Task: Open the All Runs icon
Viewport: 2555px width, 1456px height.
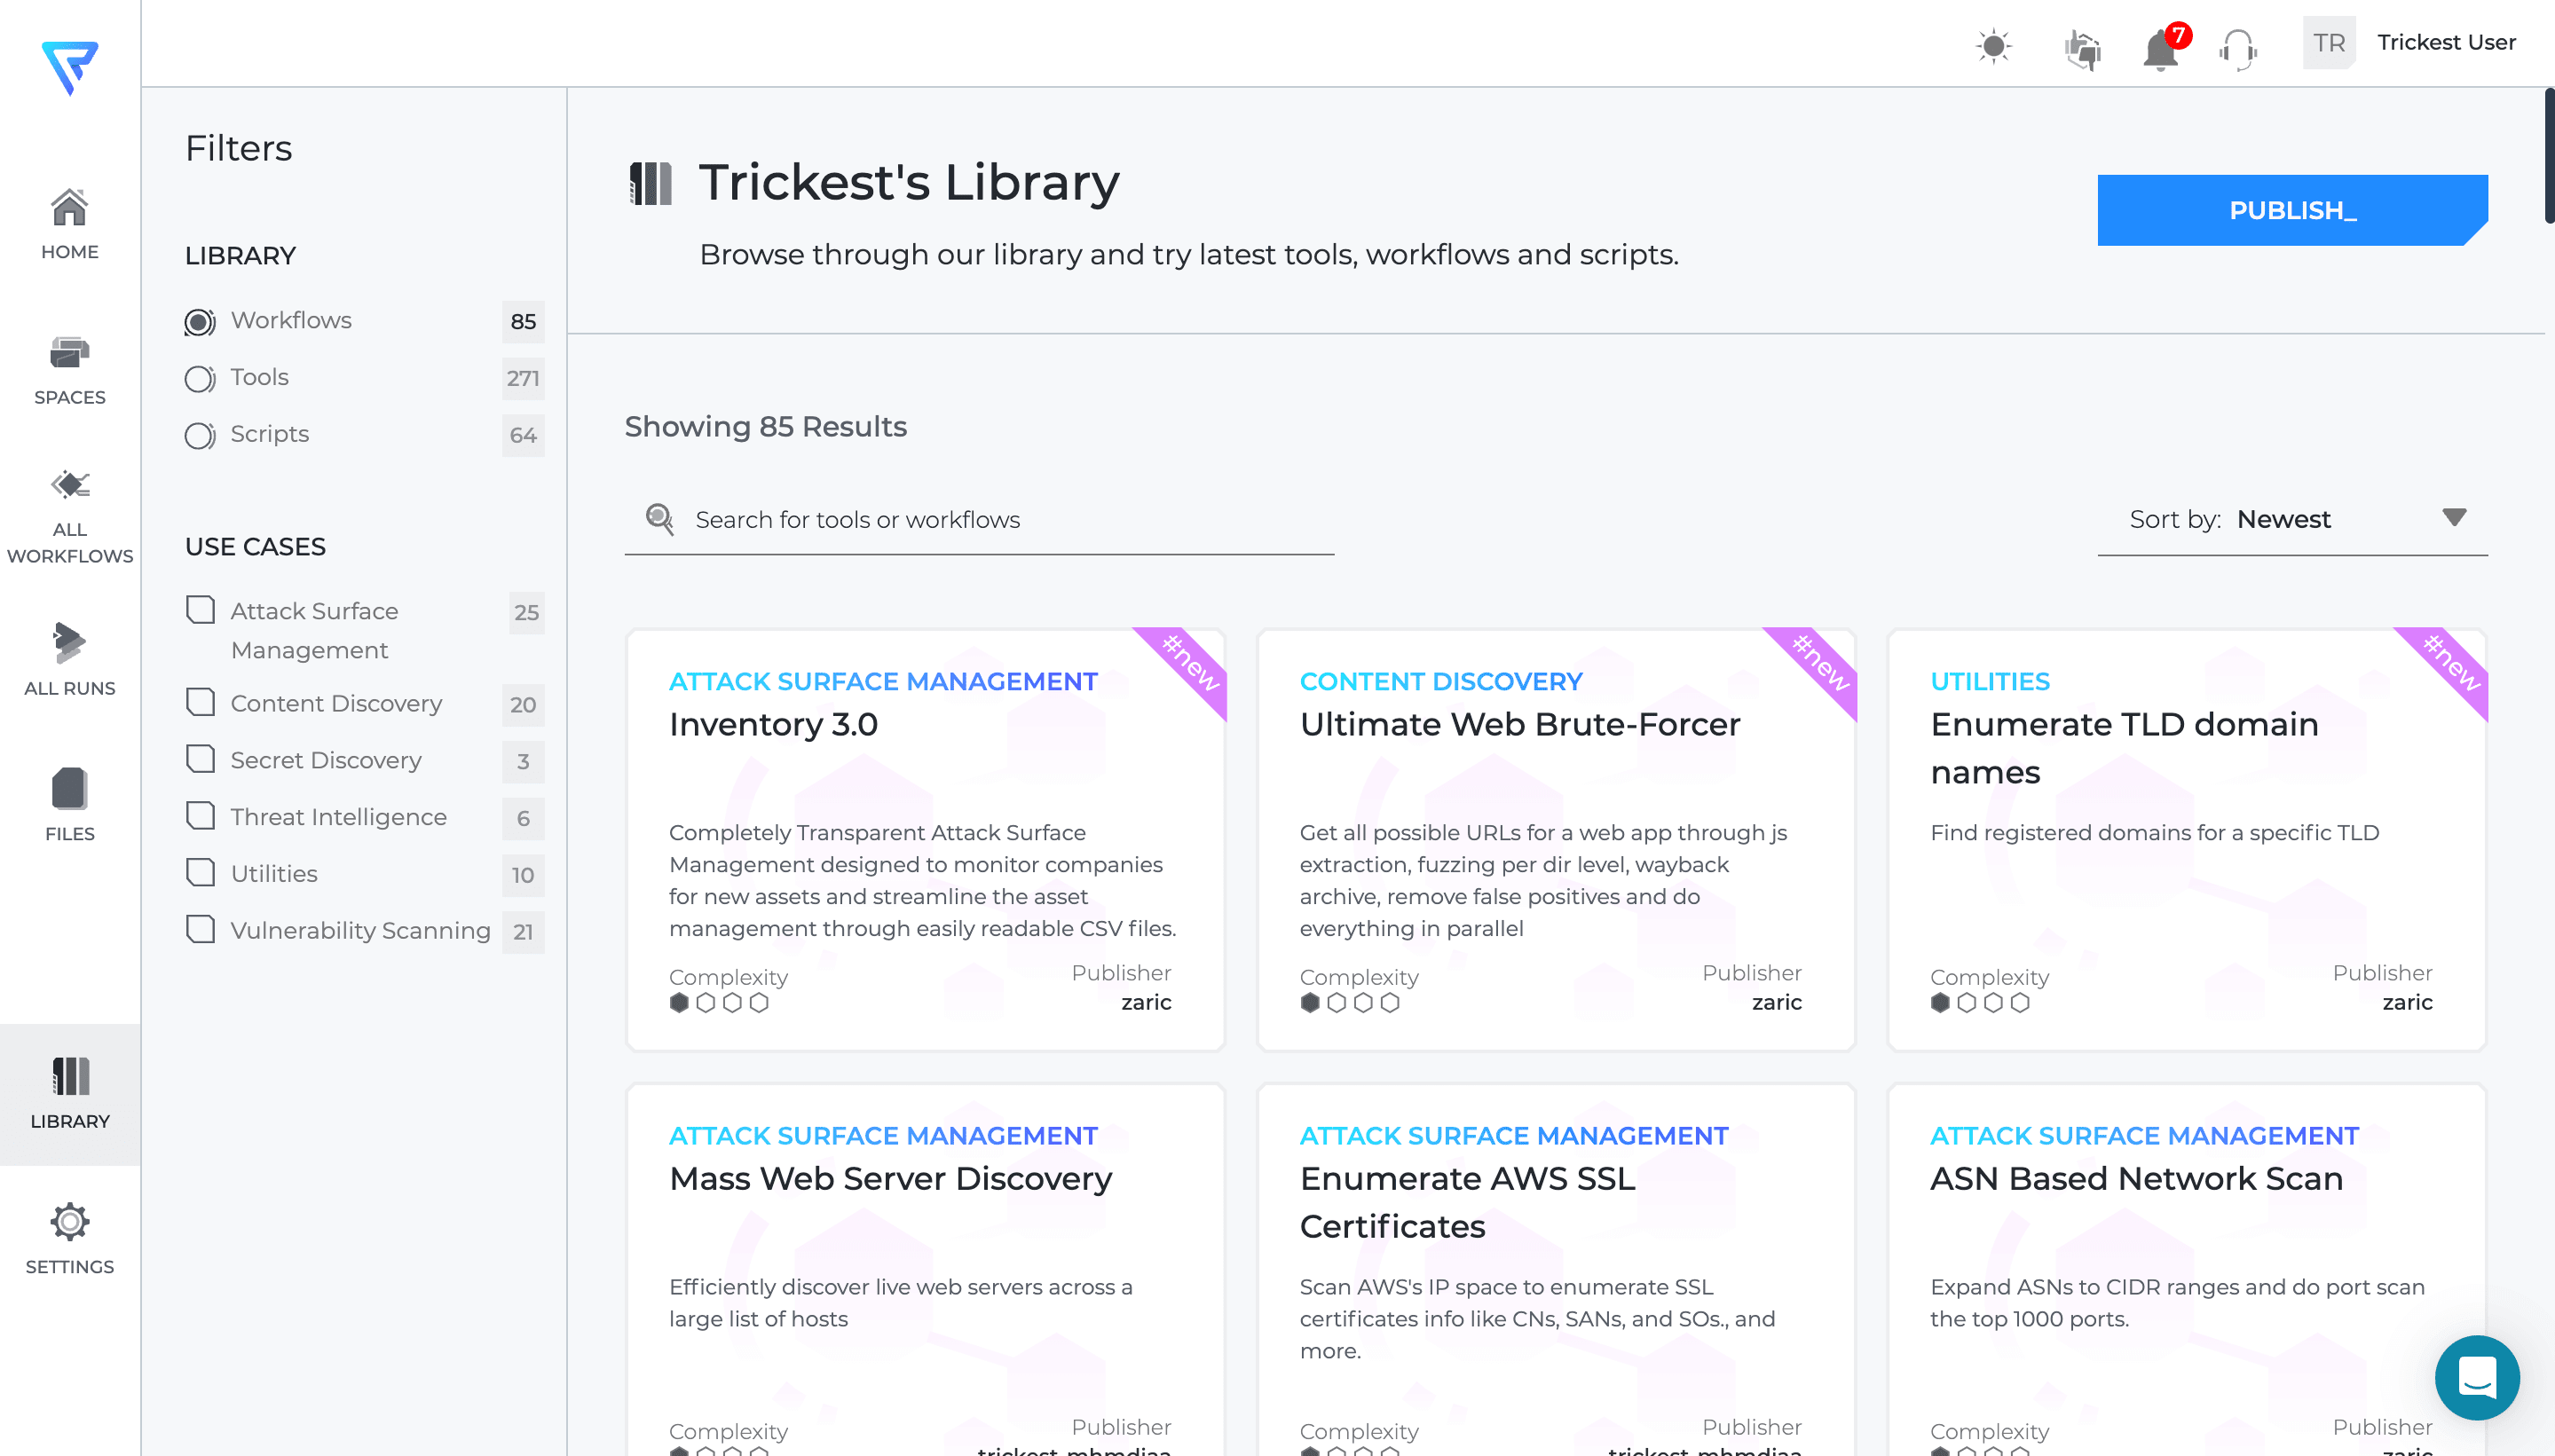Action: (70, 643)
